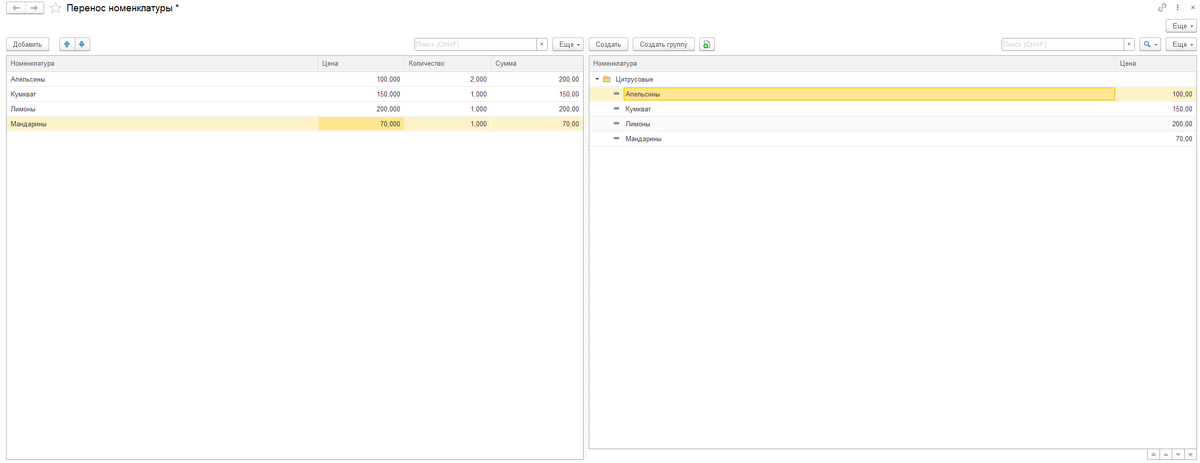
Task: Select Кумкват in the right tree
Action: (894, 109)
